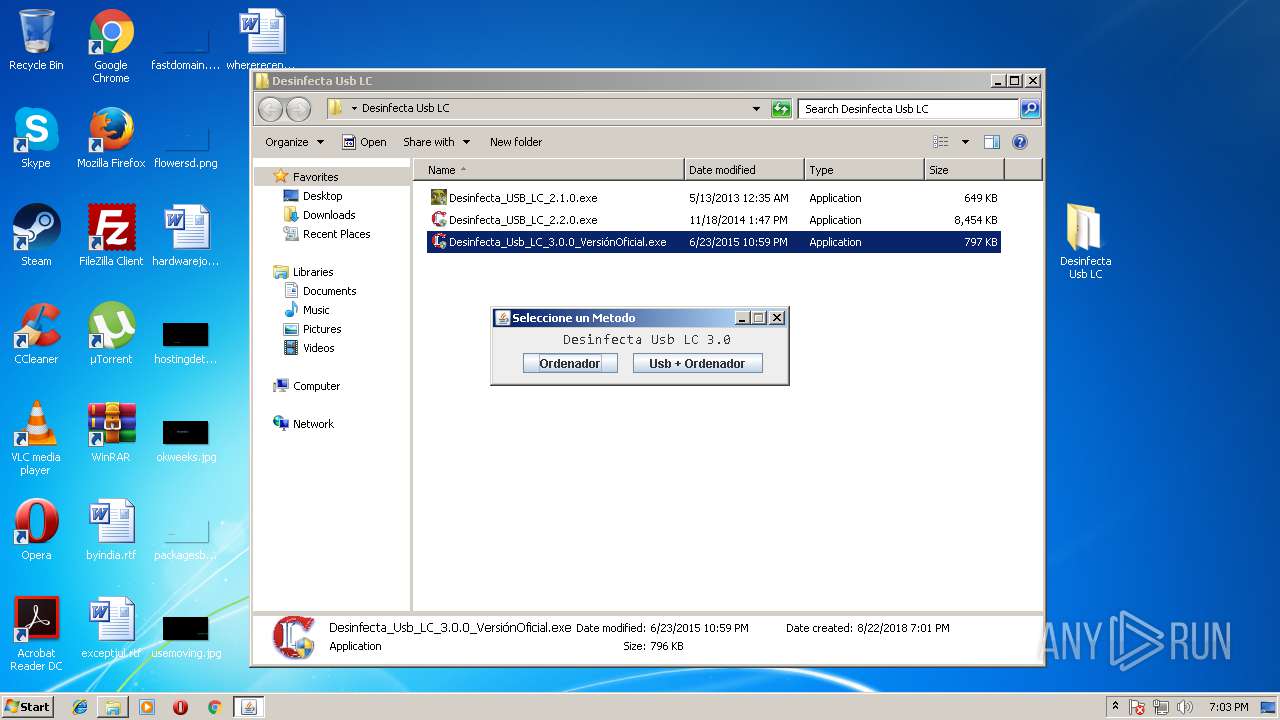Viewport: 1280px width, 720px height.
Task: Click the Ordenador button
Action: 570,364
